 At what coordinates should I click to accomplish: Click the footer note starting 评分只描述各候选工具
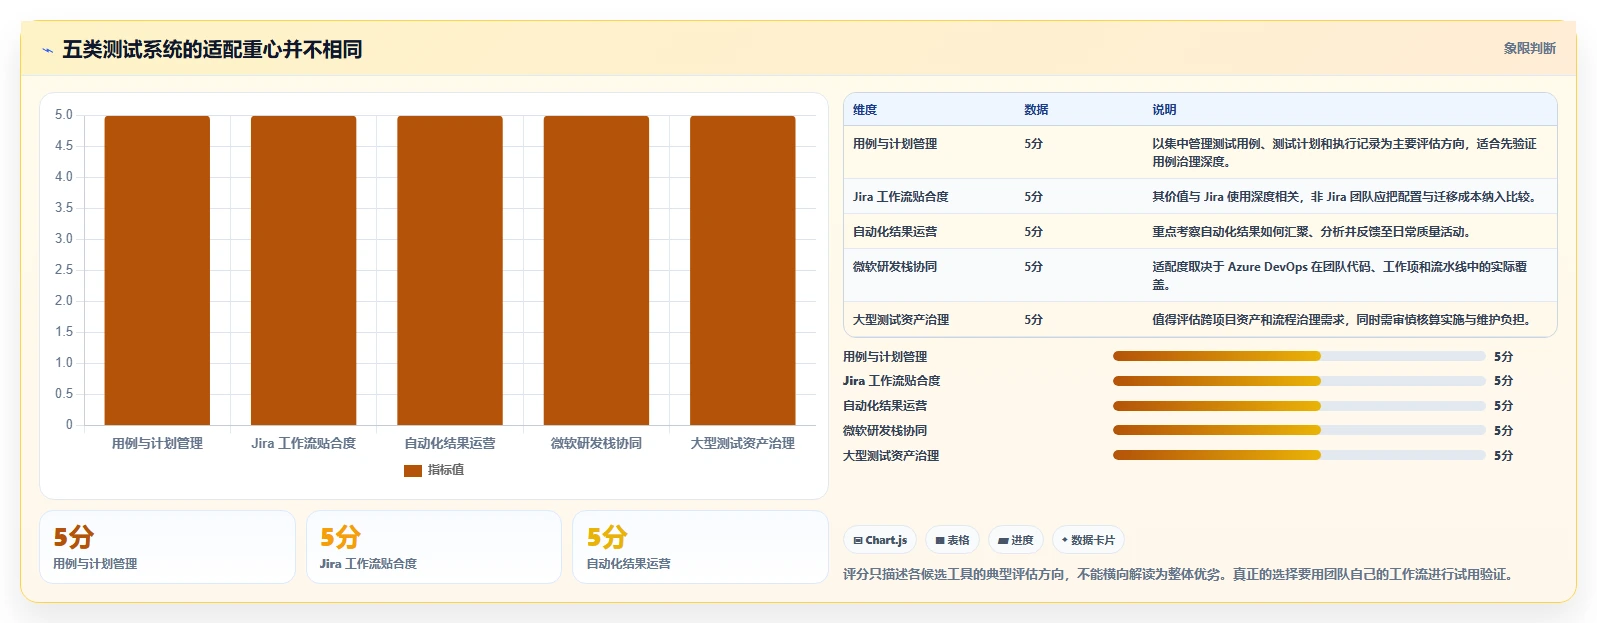(1180, 575)
